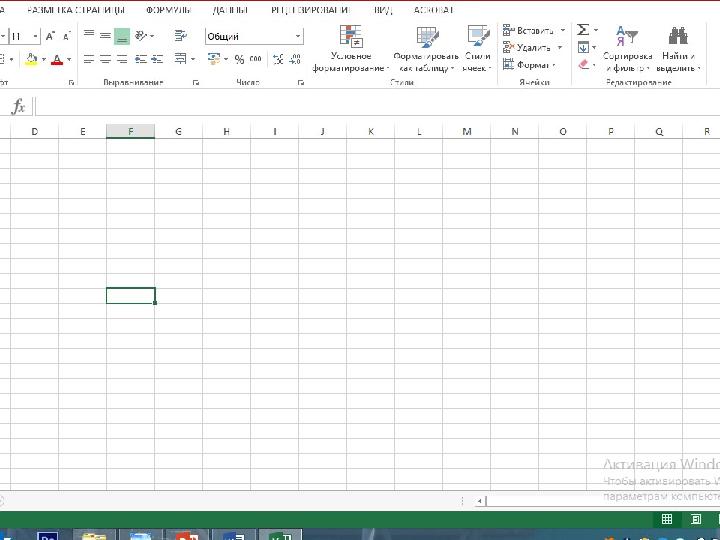Open fill color palette arrow
Image resolution: width=720 pixels, height=540 pixels.
click(44, 59)
